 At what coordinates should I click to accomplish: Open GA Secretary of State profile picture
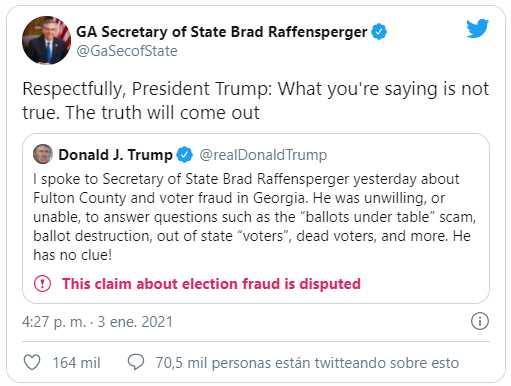tap(46, 40)
